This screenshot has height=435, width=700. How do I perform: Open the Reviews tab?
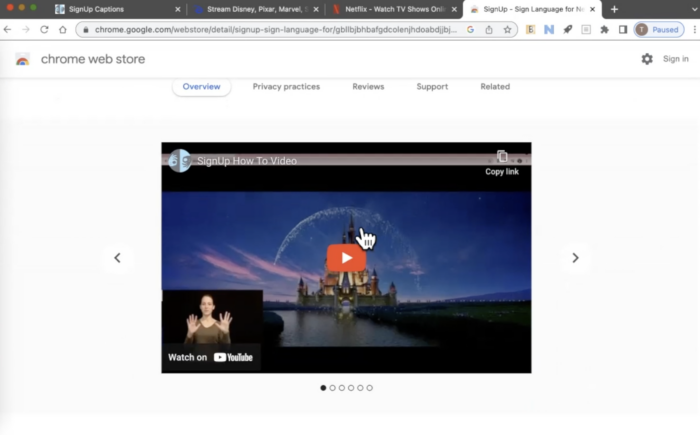click(x=368, y=87)
